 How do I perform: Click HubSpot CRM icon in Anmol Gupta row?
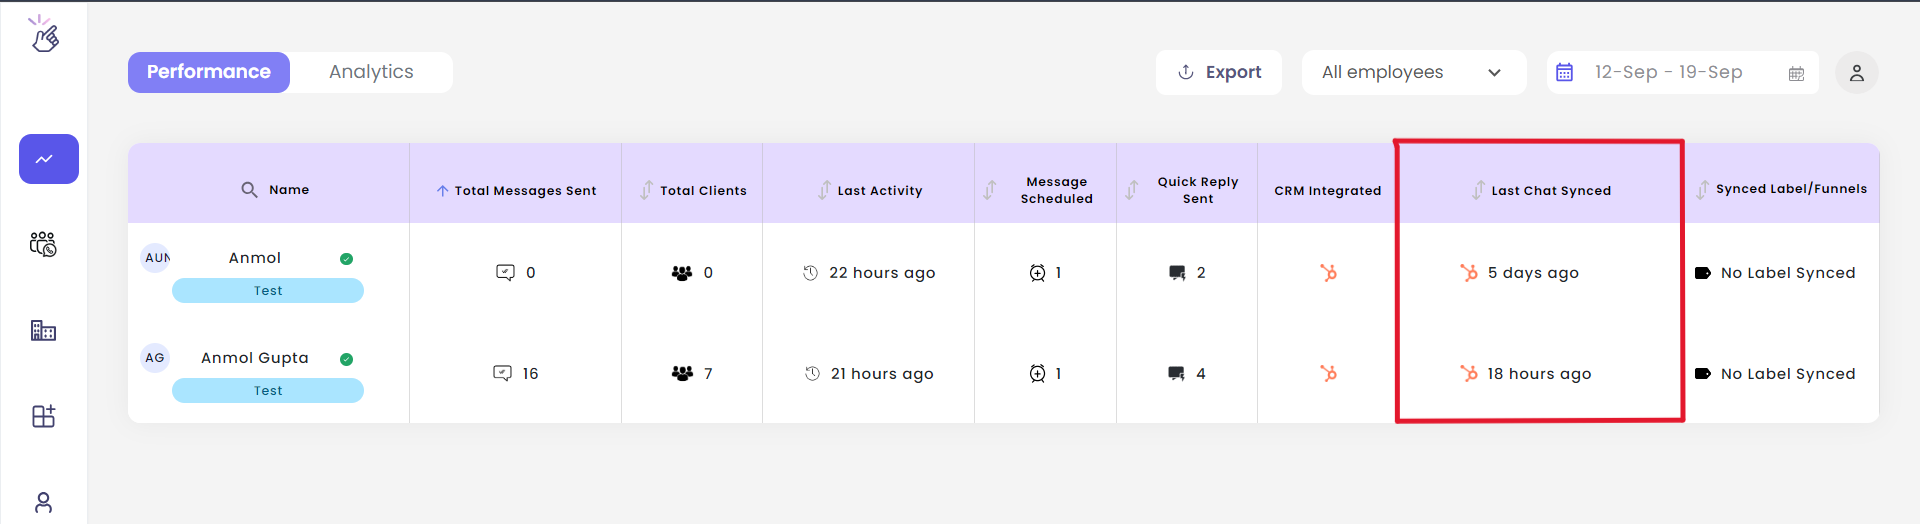tap(1328, 373)
